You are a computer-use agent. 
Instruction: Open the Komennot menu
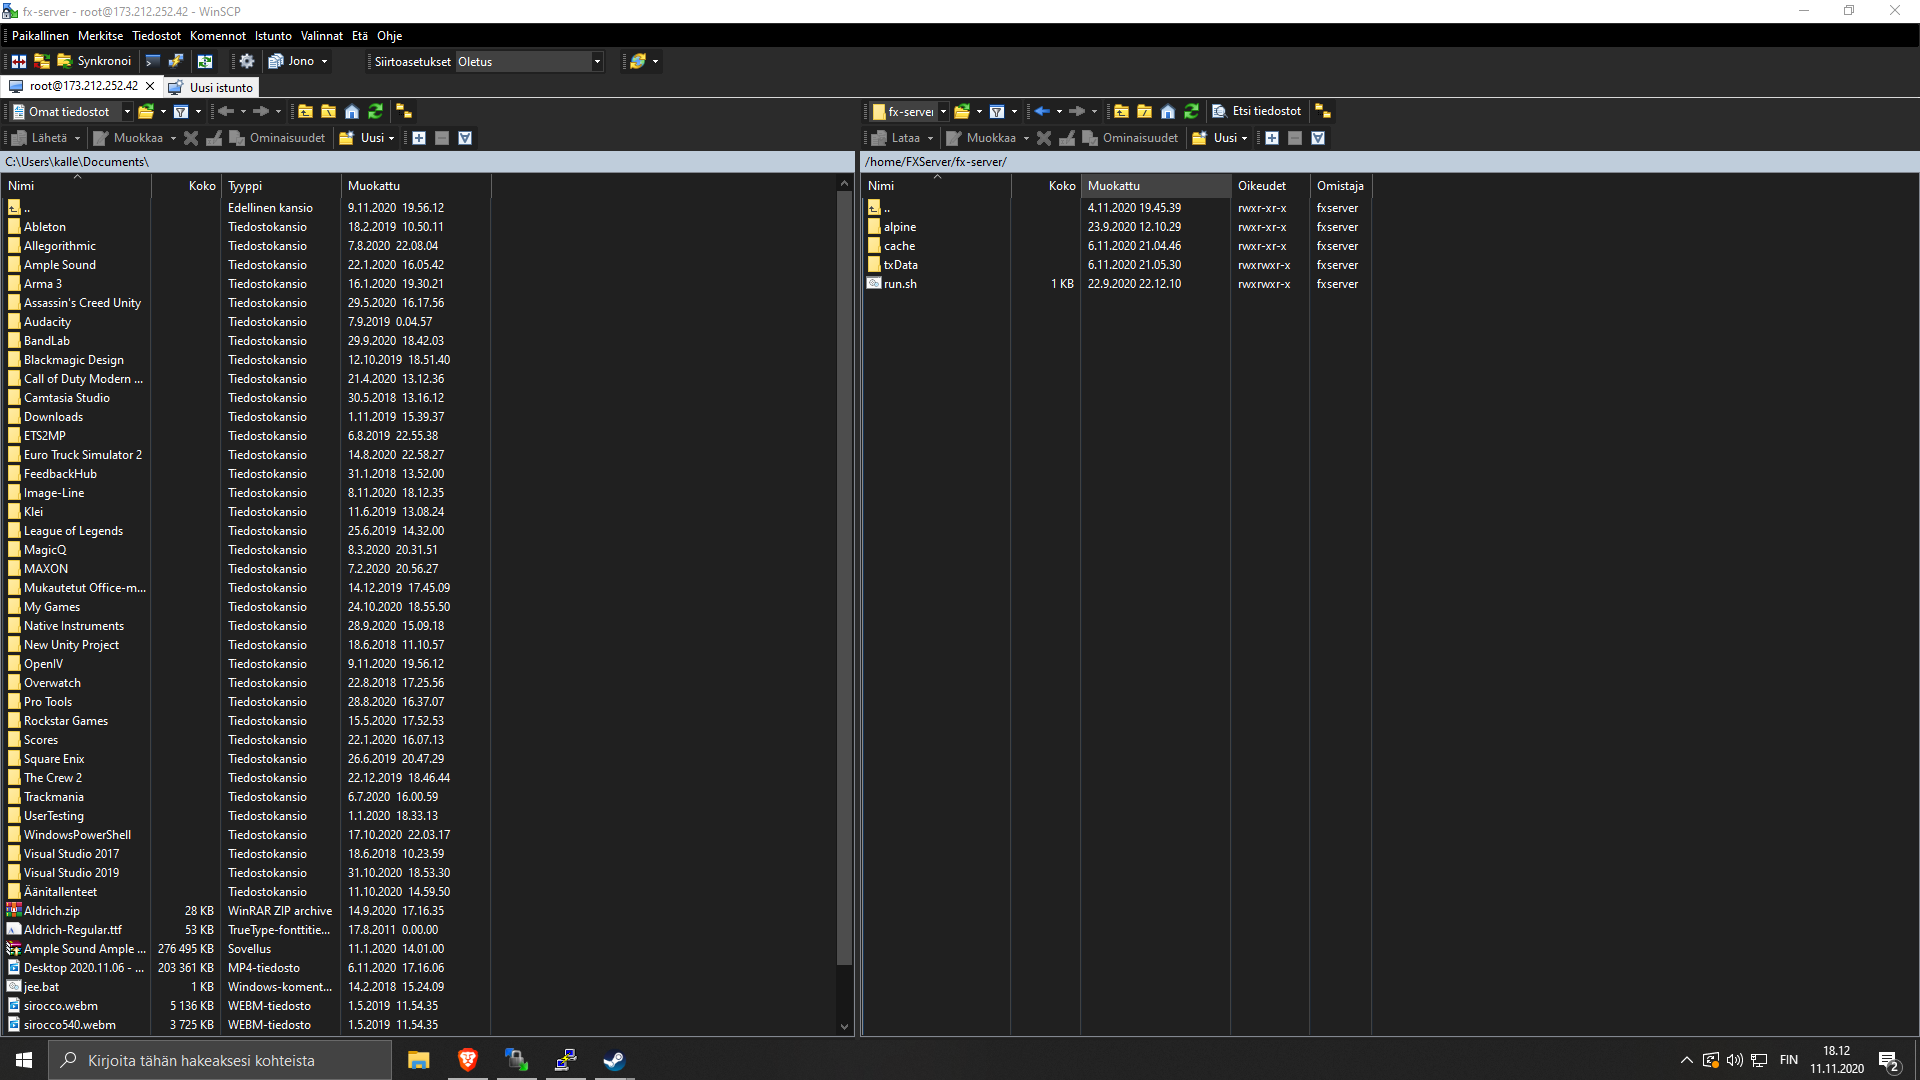217,36
